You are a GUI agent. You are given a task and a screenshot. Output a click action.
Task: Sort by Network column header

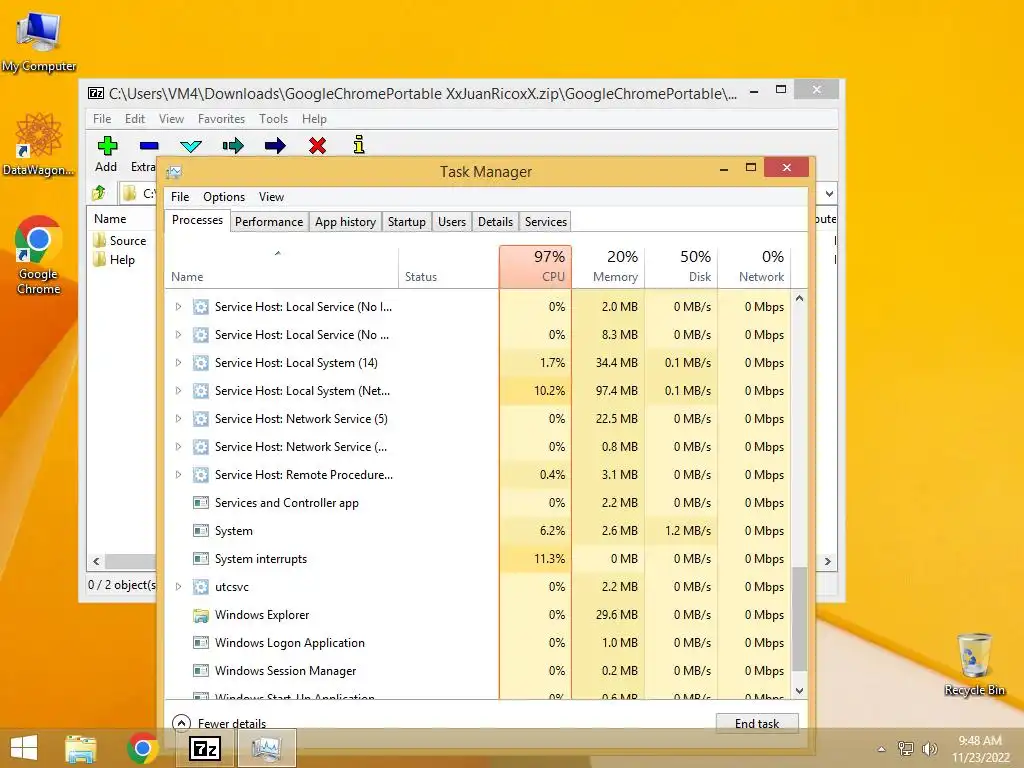tap(754, 266)
